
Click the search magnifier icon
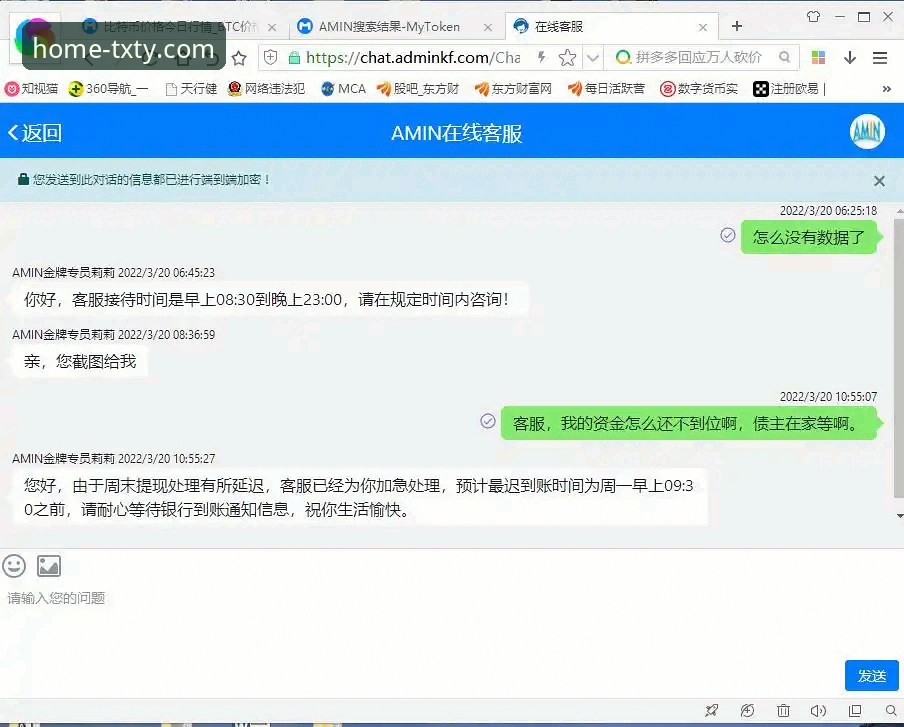pos(784,57)
